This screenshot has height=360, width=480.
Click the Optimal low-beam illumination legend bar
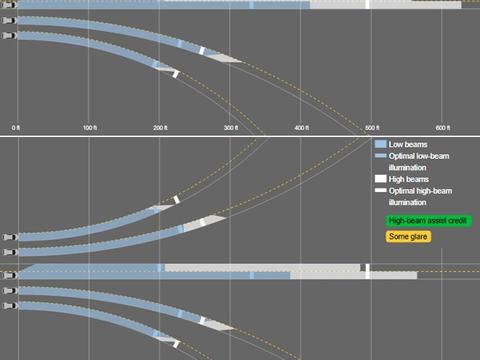click(x=380, y=156)
